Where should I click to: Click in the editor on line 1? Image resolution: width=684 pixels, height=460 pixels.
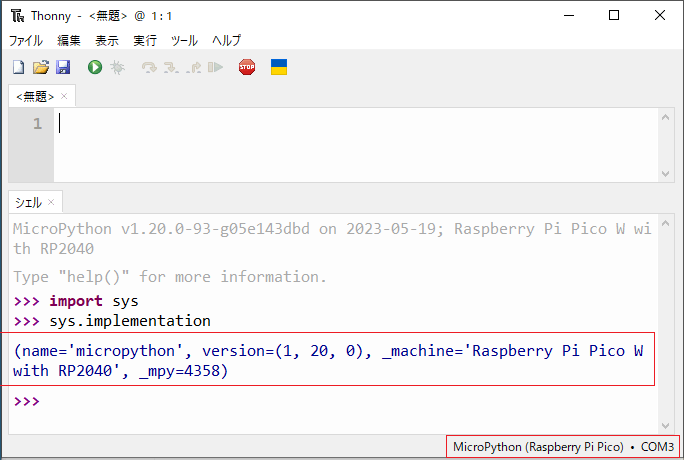click(x=300, y=124)
